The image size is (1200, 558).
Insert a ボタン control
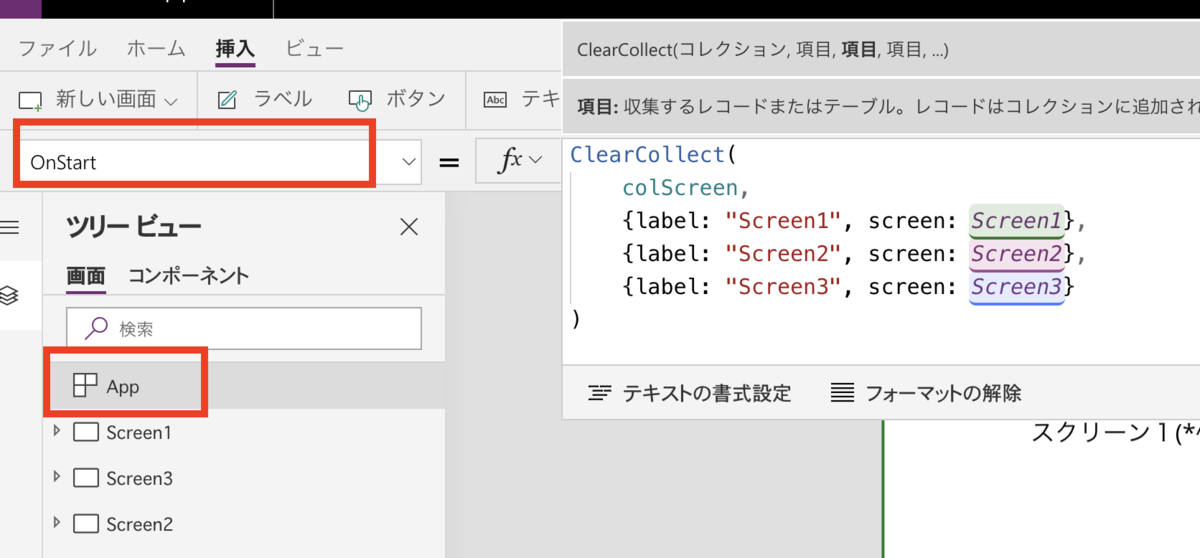(x=396, y=99)
